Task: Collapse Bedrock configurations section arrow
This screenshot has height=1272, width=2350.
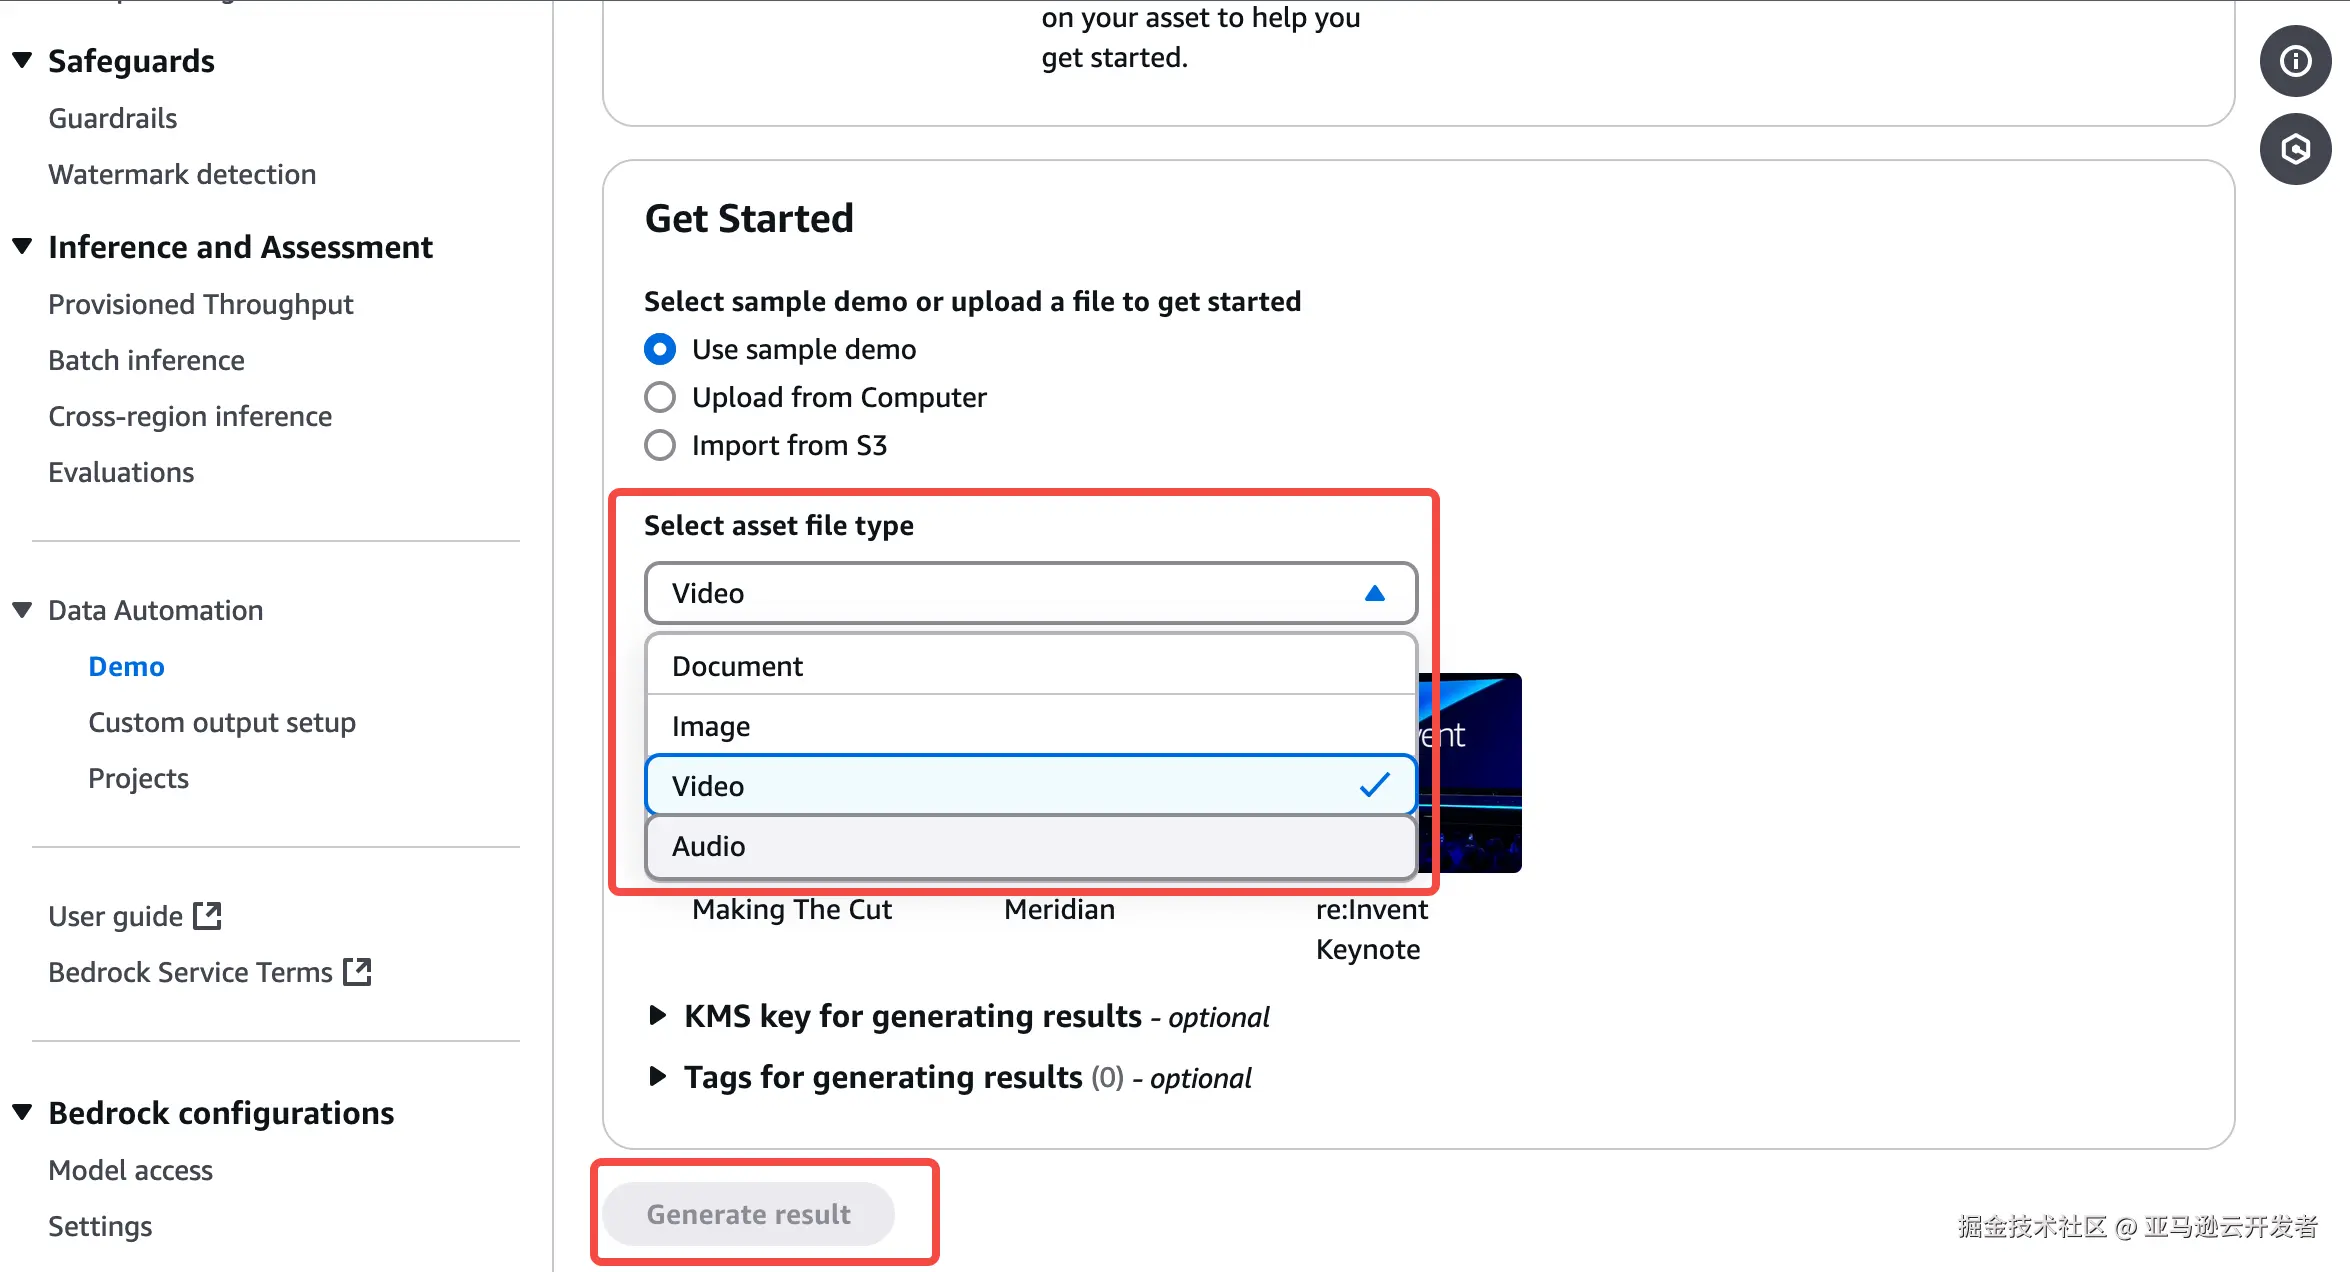Action: (22, 1112)
